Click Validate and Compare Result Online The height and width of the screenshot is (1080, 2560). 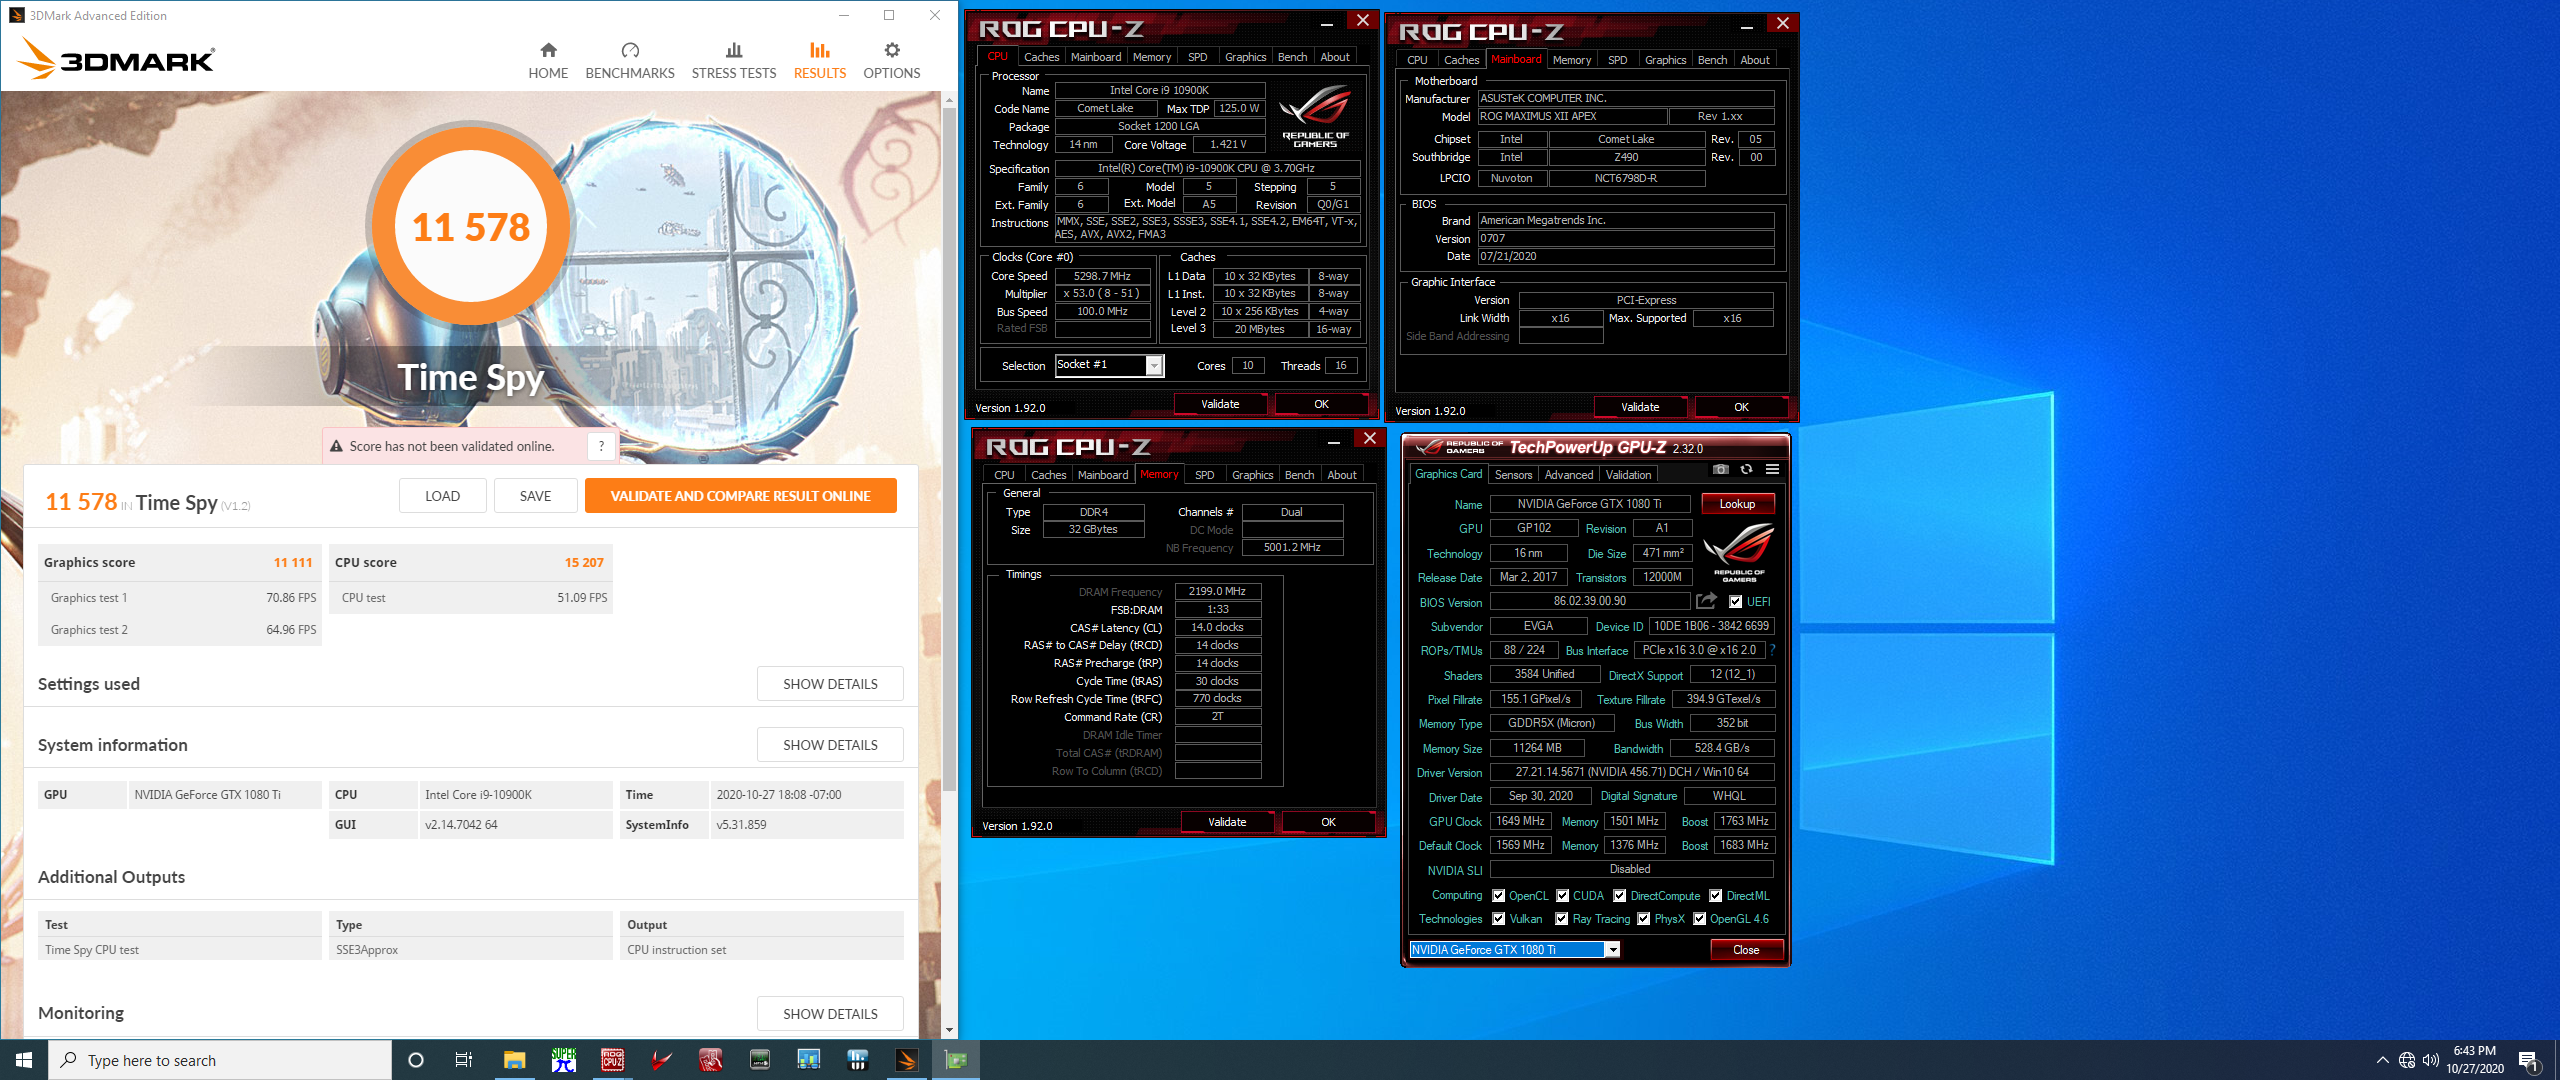(x=740, y=496)
